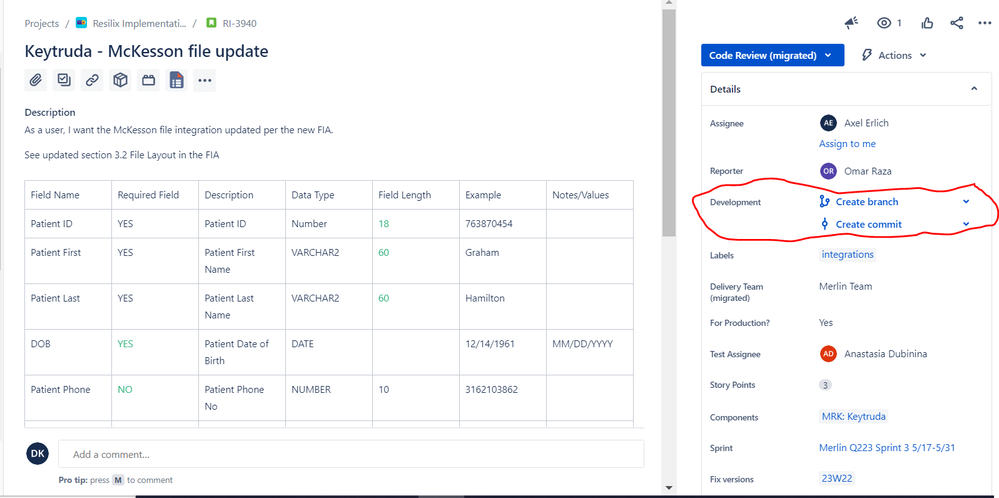Click Resilix project avatar icon
Image resolution: width=999 pixels, height=498 pixels.
pos(81,23)
